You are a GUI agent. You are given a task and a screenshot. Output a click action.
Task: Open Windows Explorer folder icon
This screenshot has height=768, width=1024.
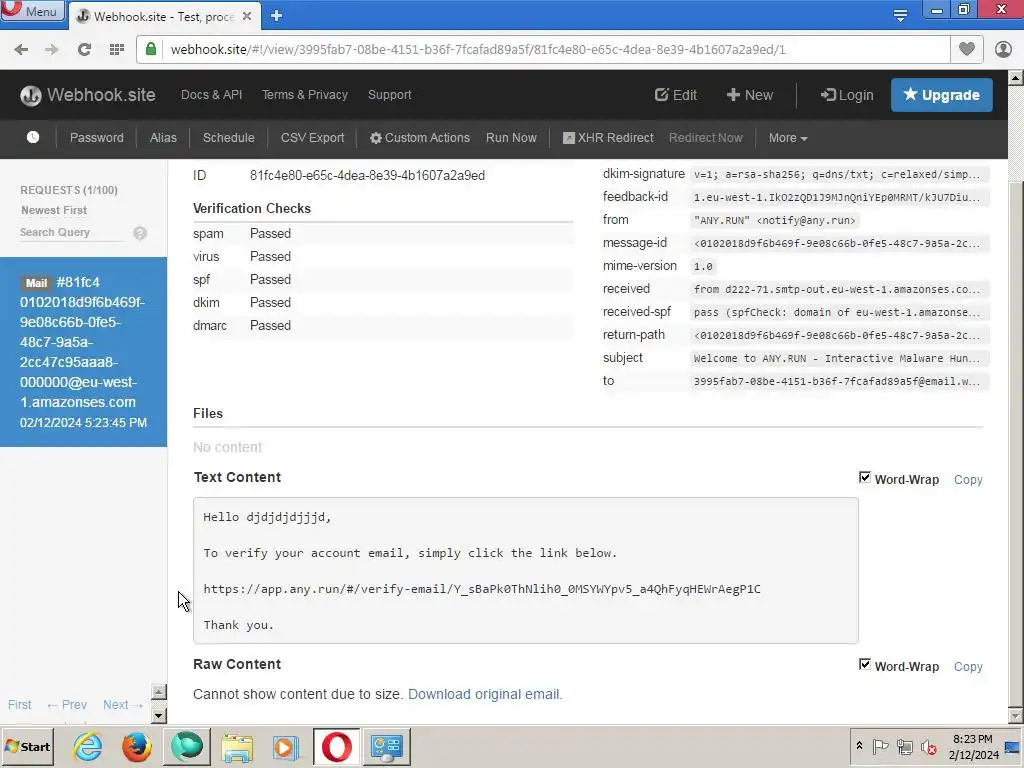pos(237,747)
